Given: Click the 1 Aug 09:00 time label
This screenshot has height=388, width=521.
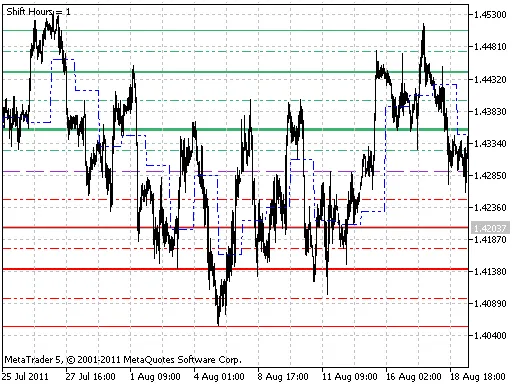Looking at the screenshot, I should 155,377.
